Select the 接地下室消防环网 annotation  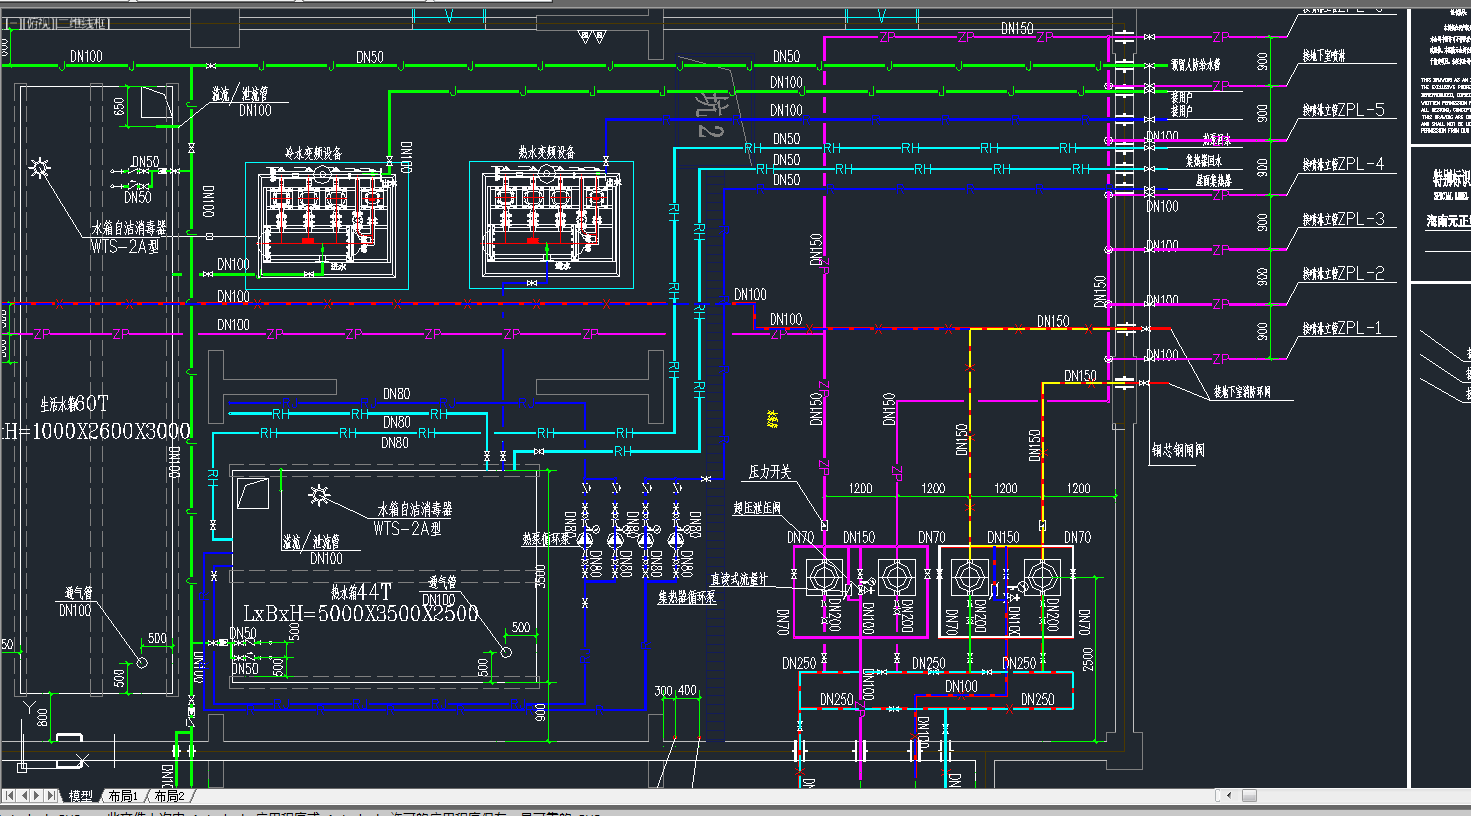[1242, 392]
